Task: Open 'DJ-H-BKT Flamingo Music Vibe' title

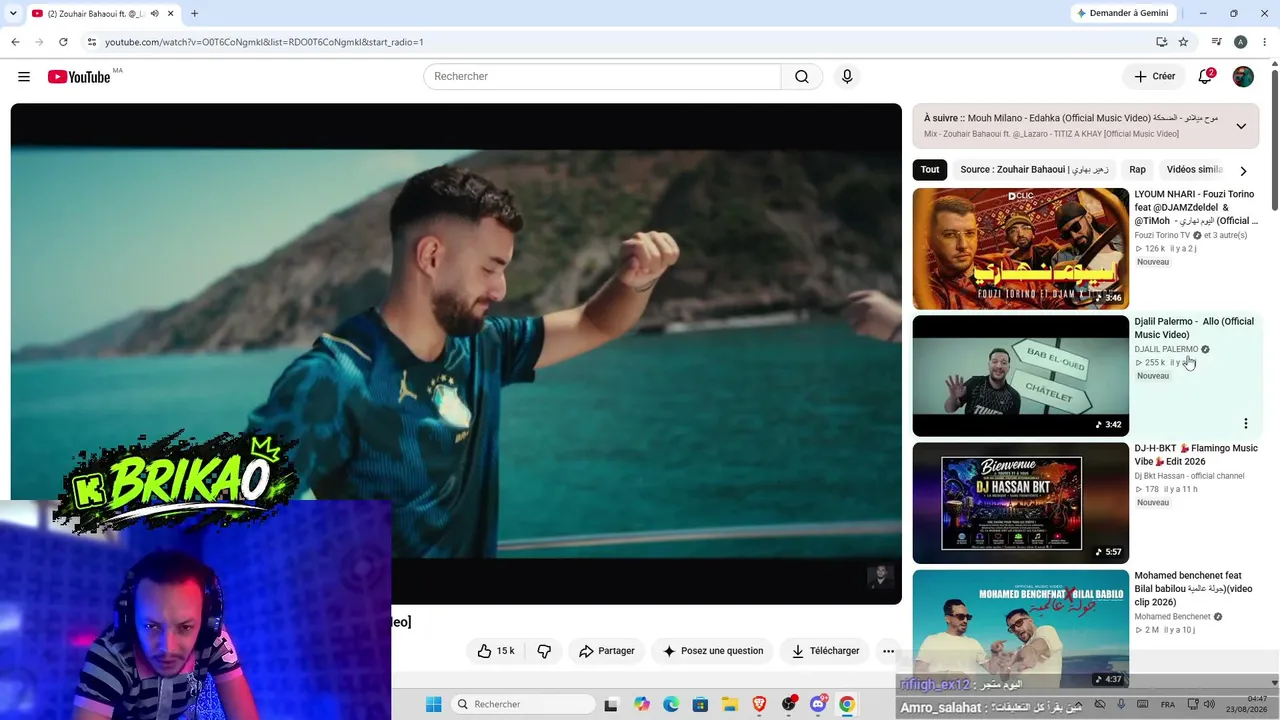Action: pyautogui.click(x=1196, y=455)
